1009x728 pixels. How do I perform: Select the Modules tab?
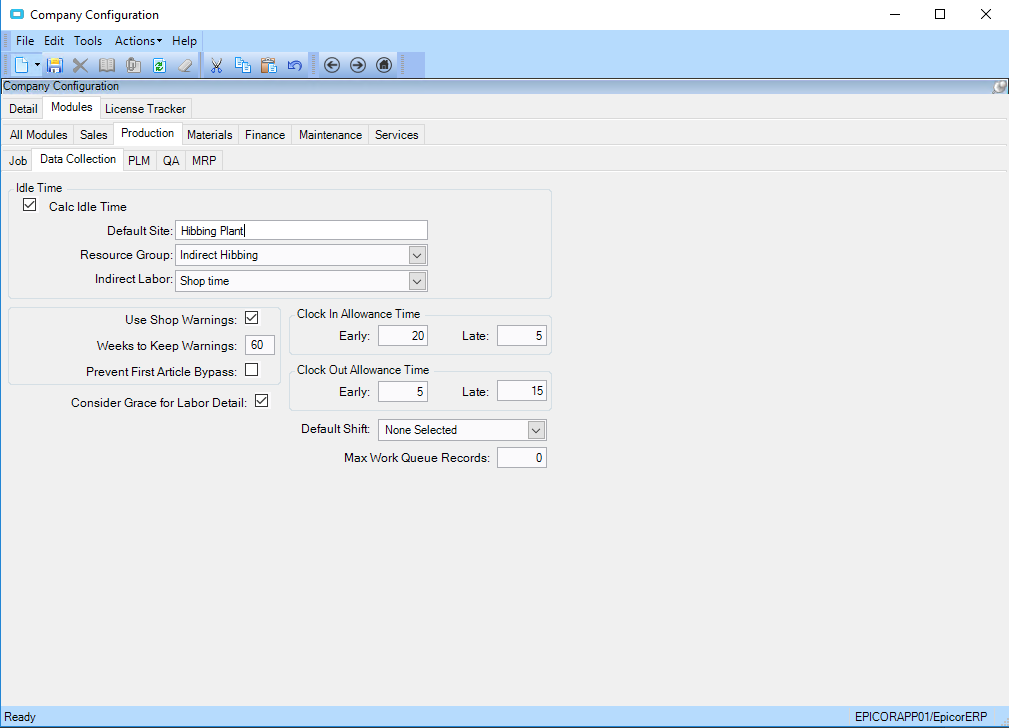(x=71, y=107)
